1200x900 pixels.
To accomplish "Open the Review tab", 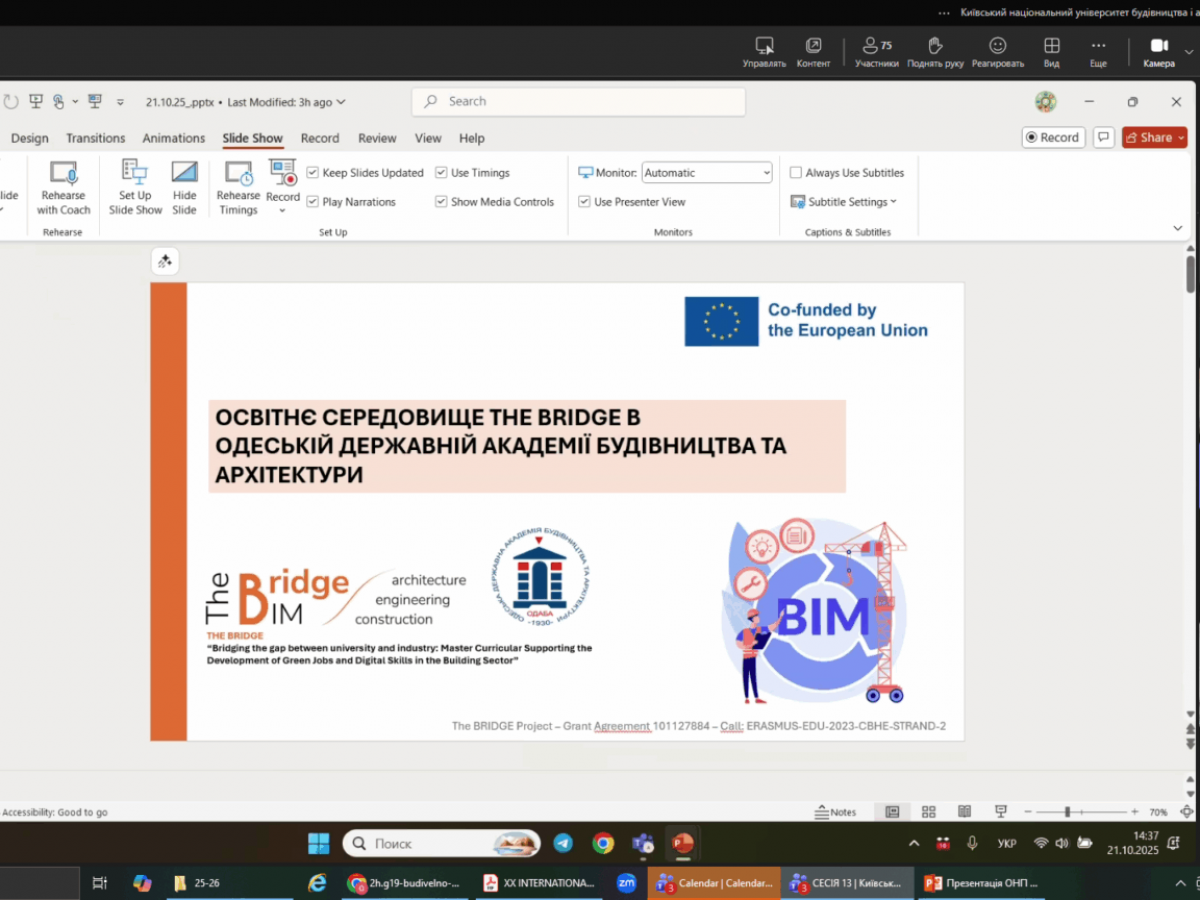I will 377,138.
